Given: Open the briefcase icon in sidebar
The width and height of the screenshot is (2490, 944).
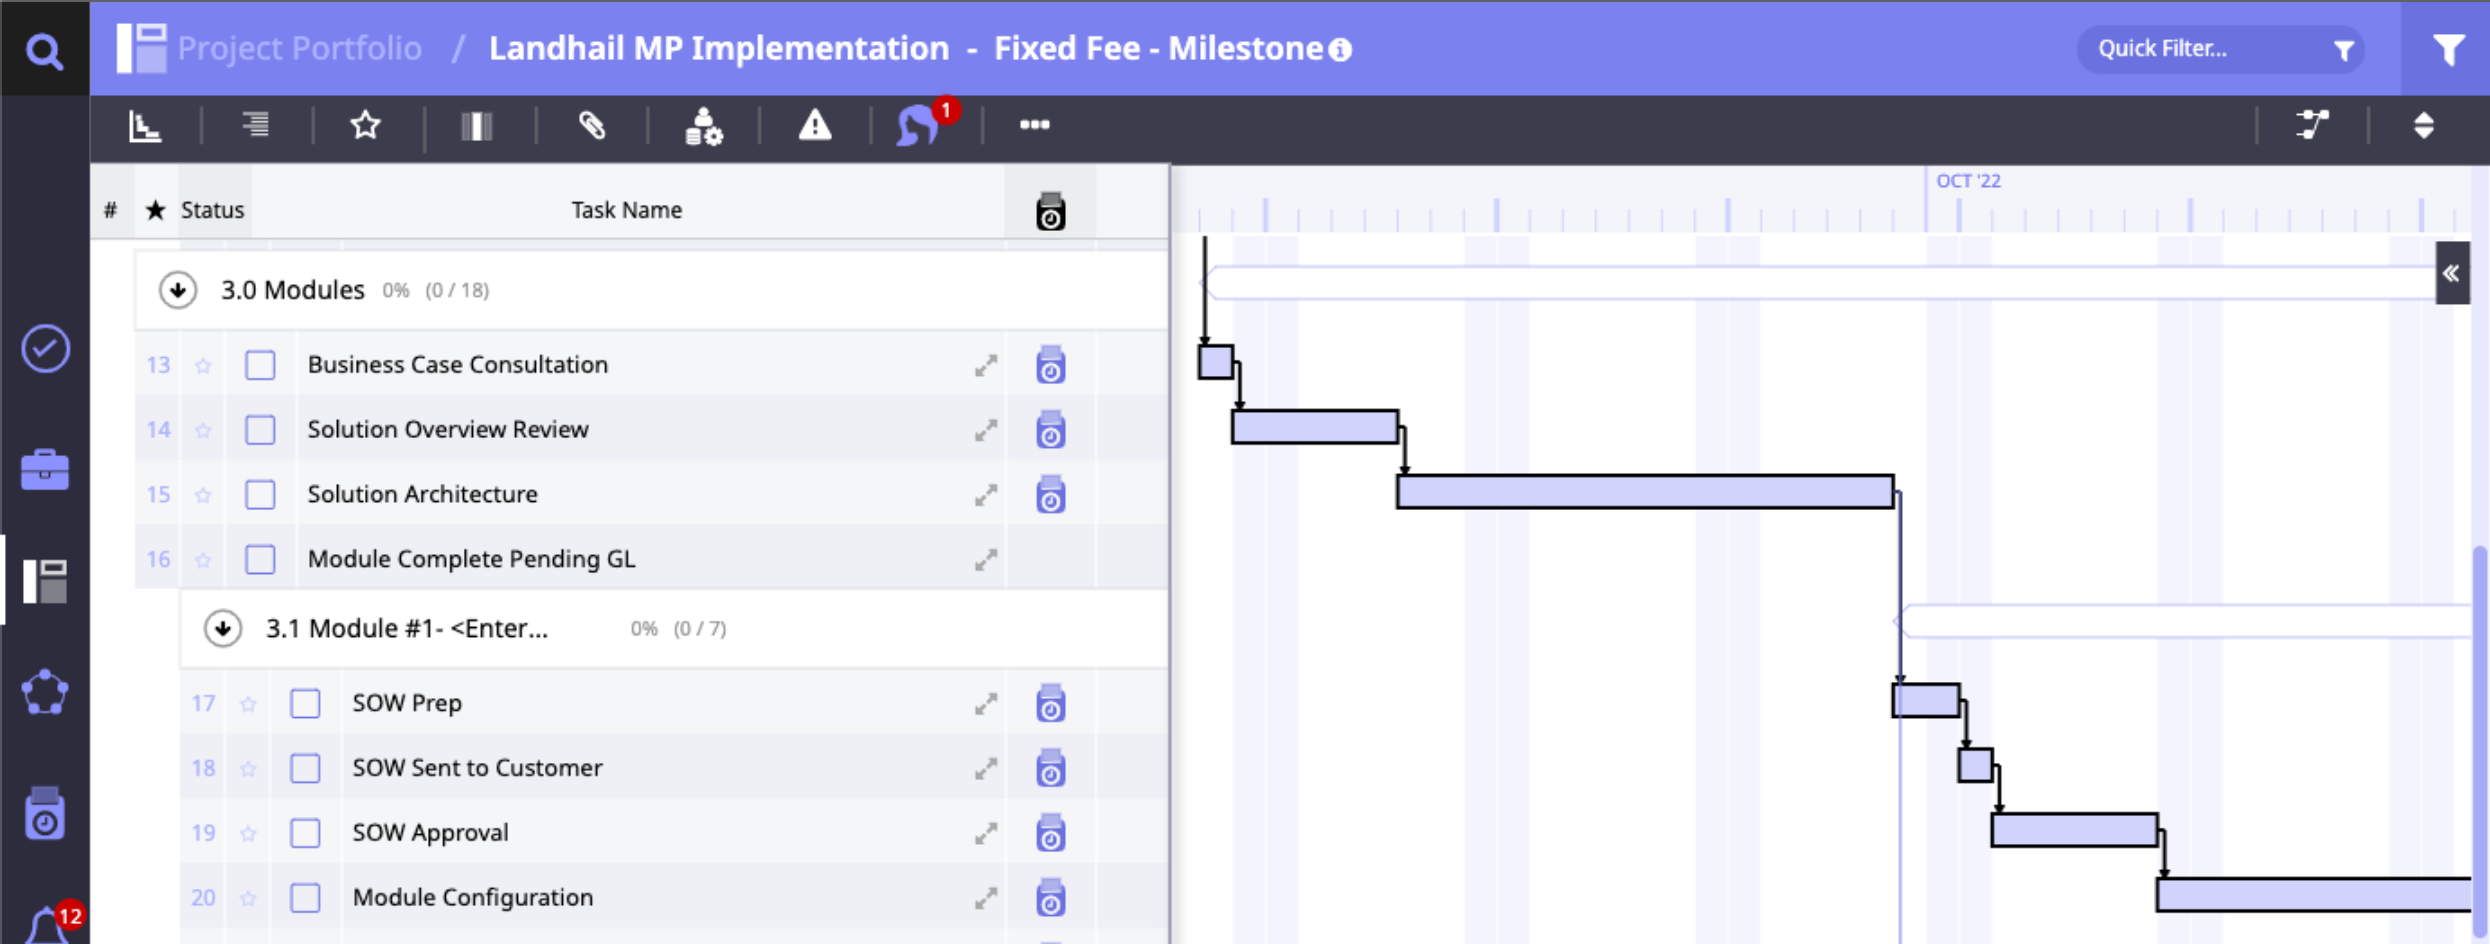Looking at the screenshot, I should click(x=45, y=470).
